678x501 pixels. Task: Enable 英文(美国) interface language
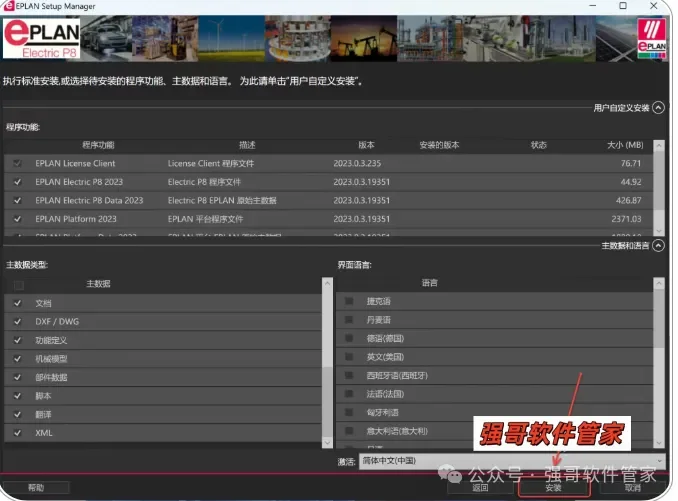349,357
